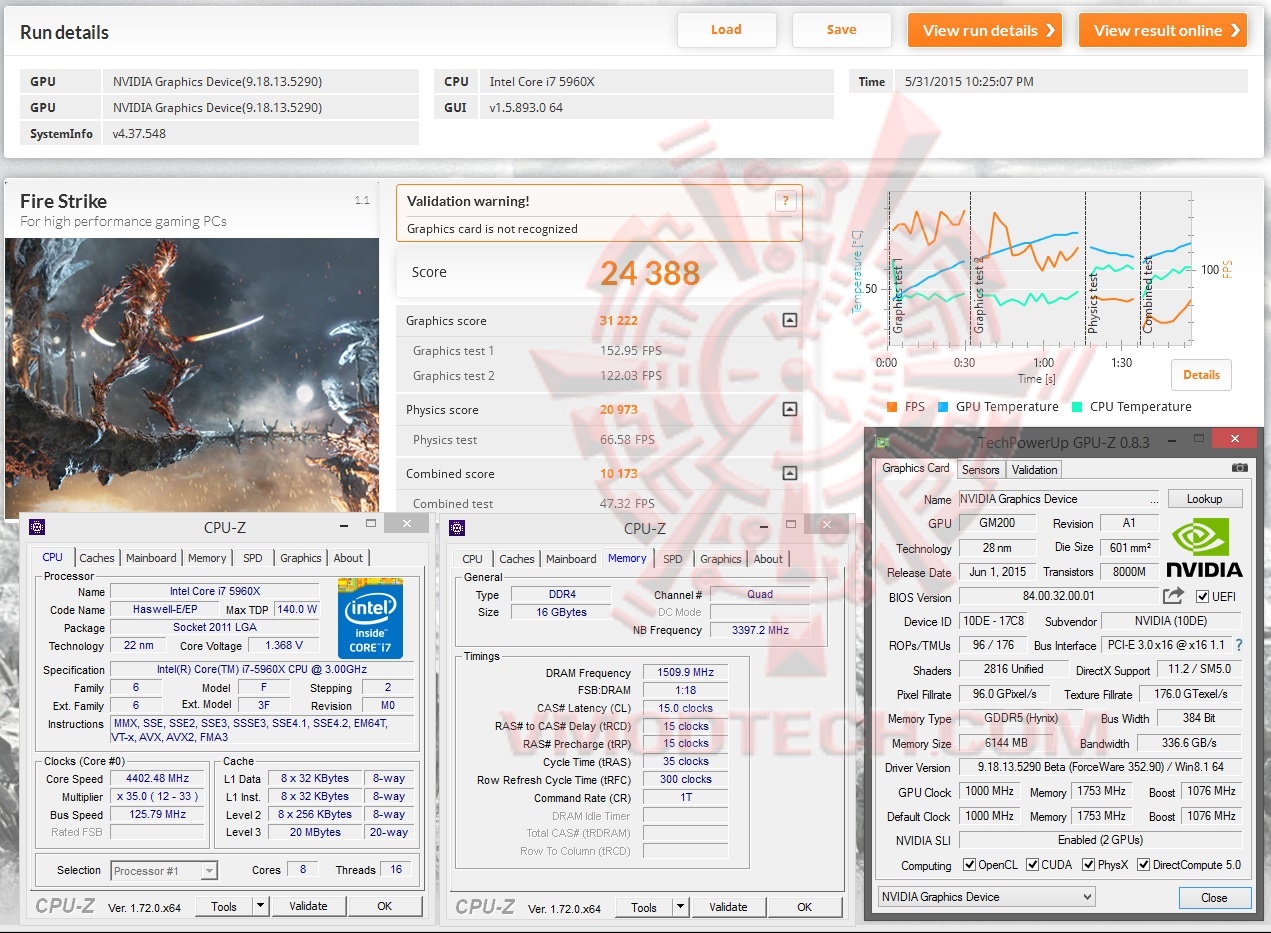Click the CPU-Z title bar icon of the Memory window
This screenshot has width=1271, height=933.
(x=457, y=528)
